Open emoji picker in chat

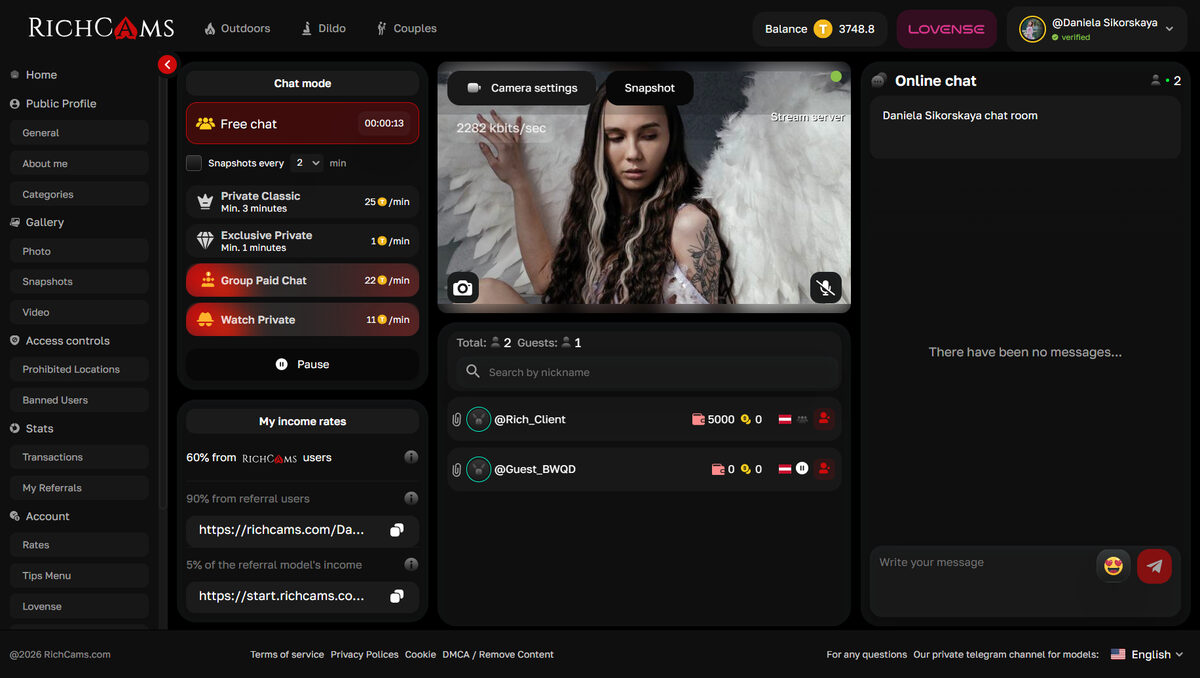coord(1113,566)
